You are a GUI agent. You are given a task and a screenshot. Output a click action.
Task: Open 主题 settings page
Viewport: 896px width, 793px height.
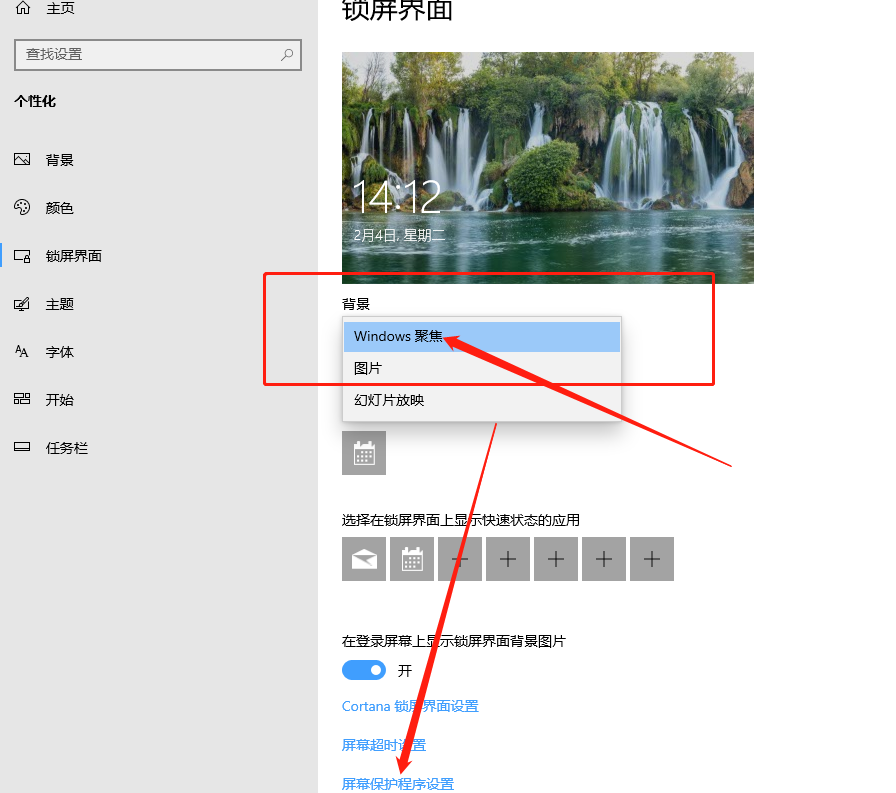59,304
